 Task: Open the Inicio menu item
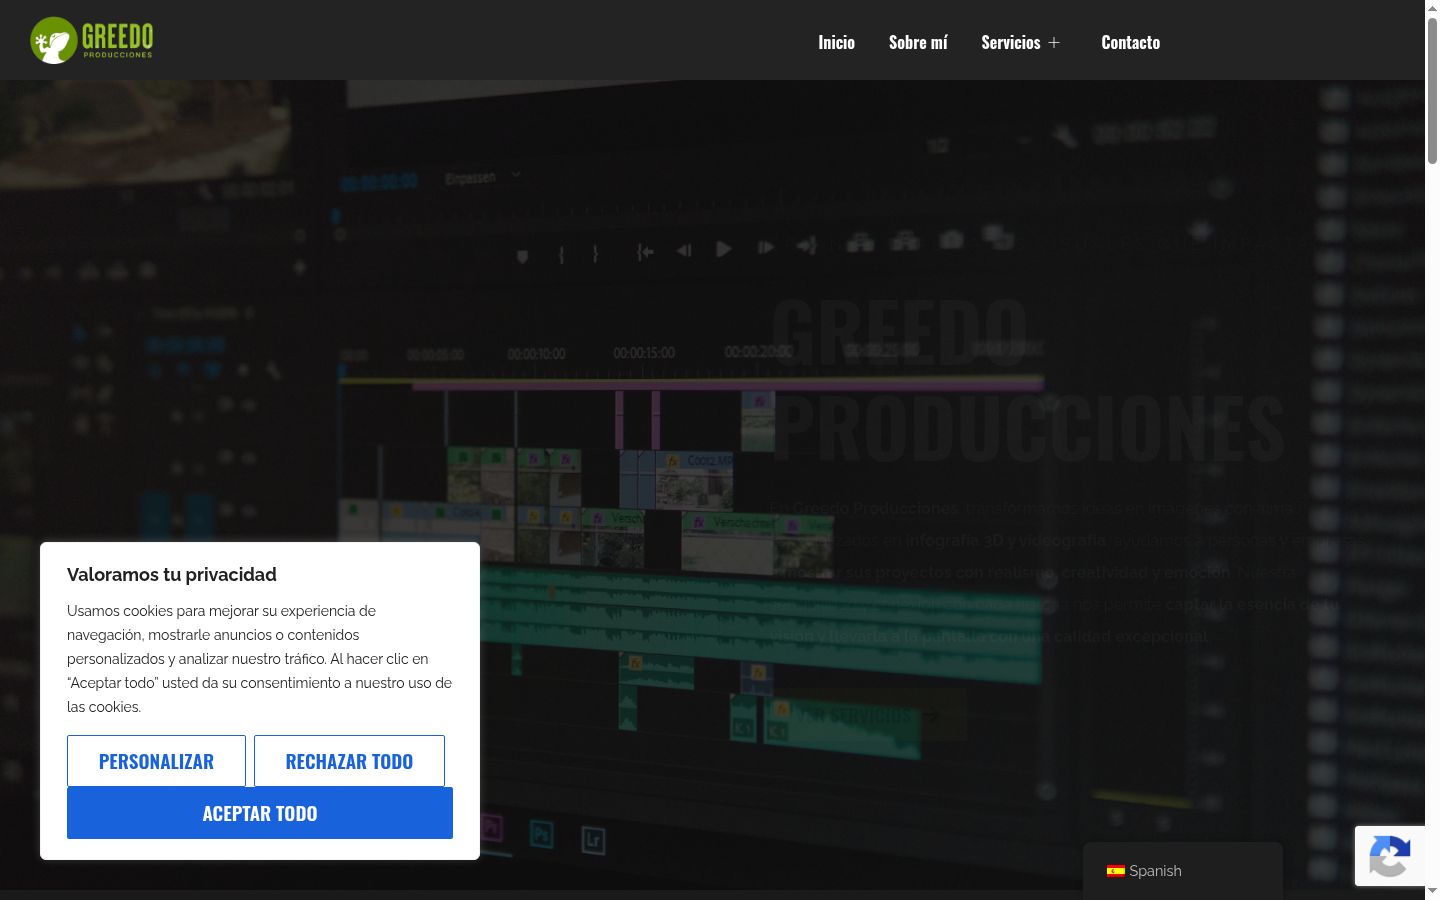coord(836,42)
